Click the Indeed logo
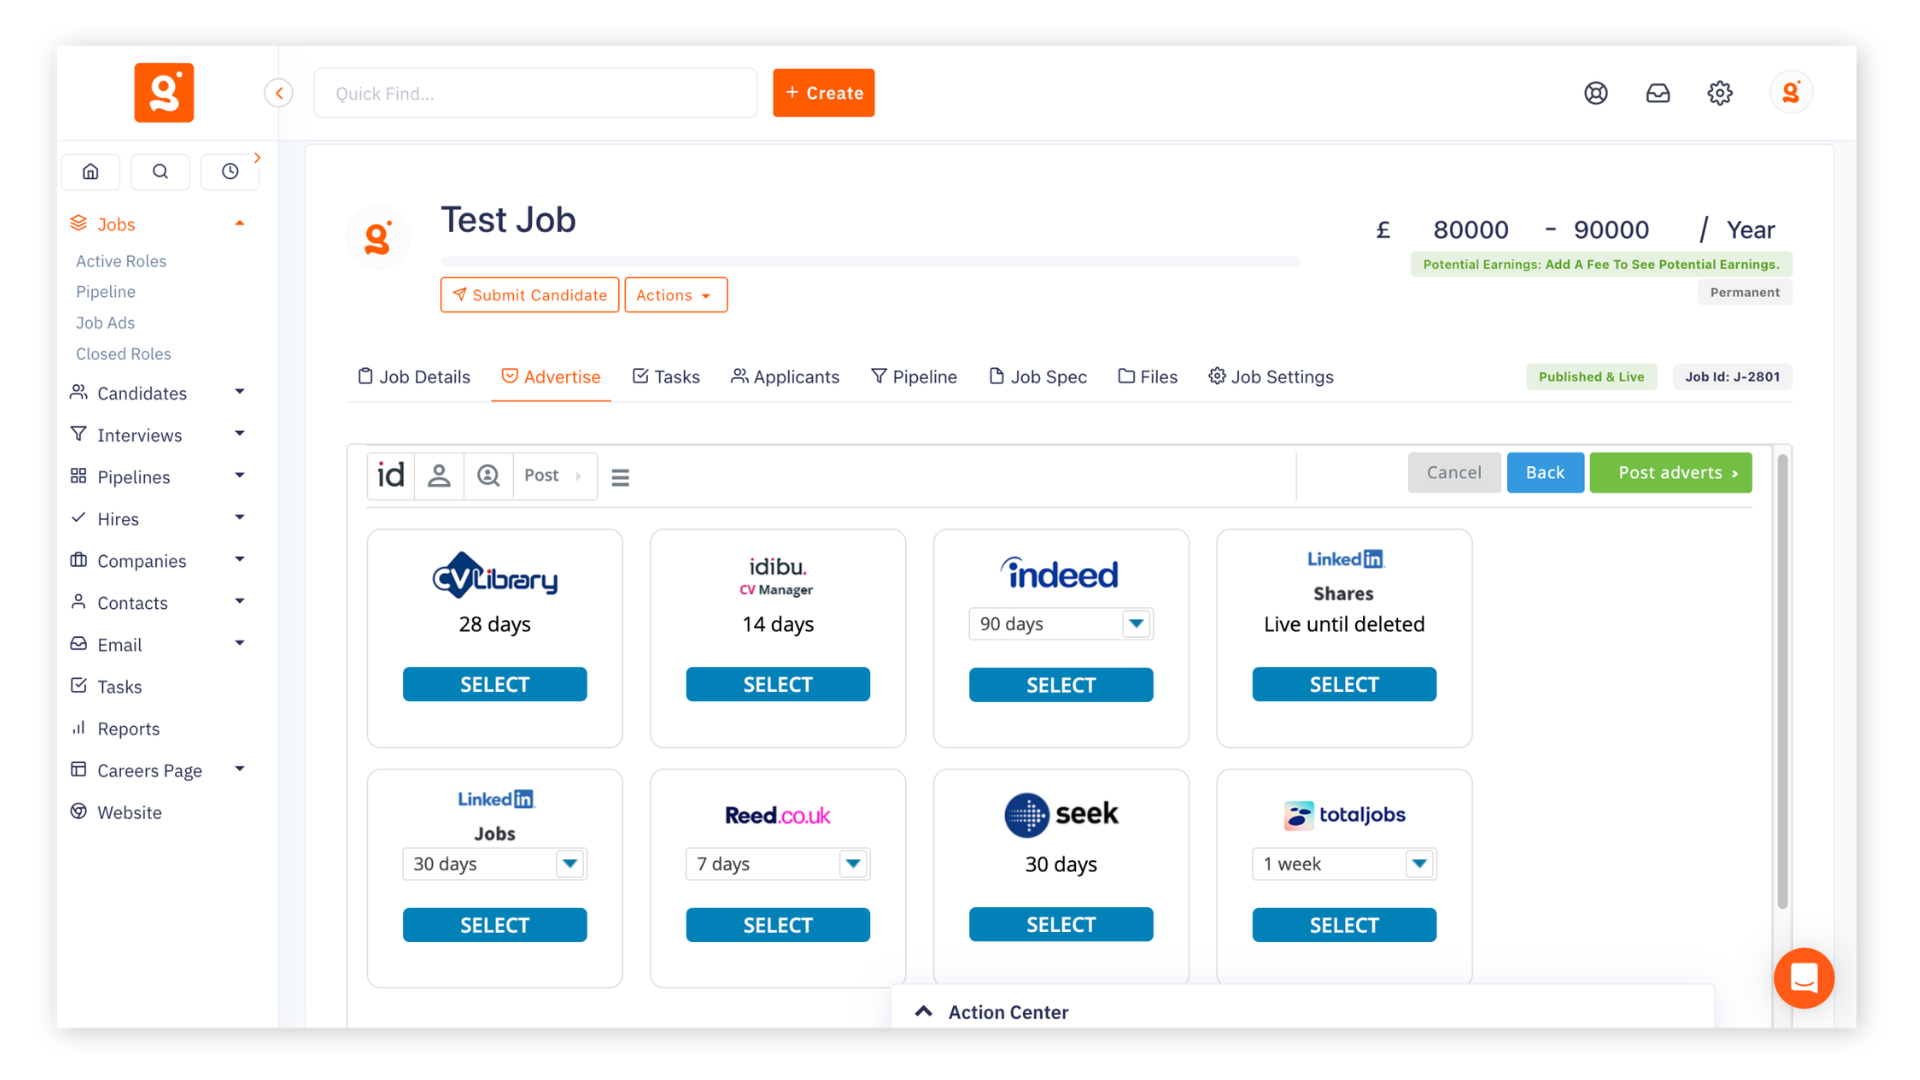Screen dimensions: 1920x1080 click(1060, 573)
